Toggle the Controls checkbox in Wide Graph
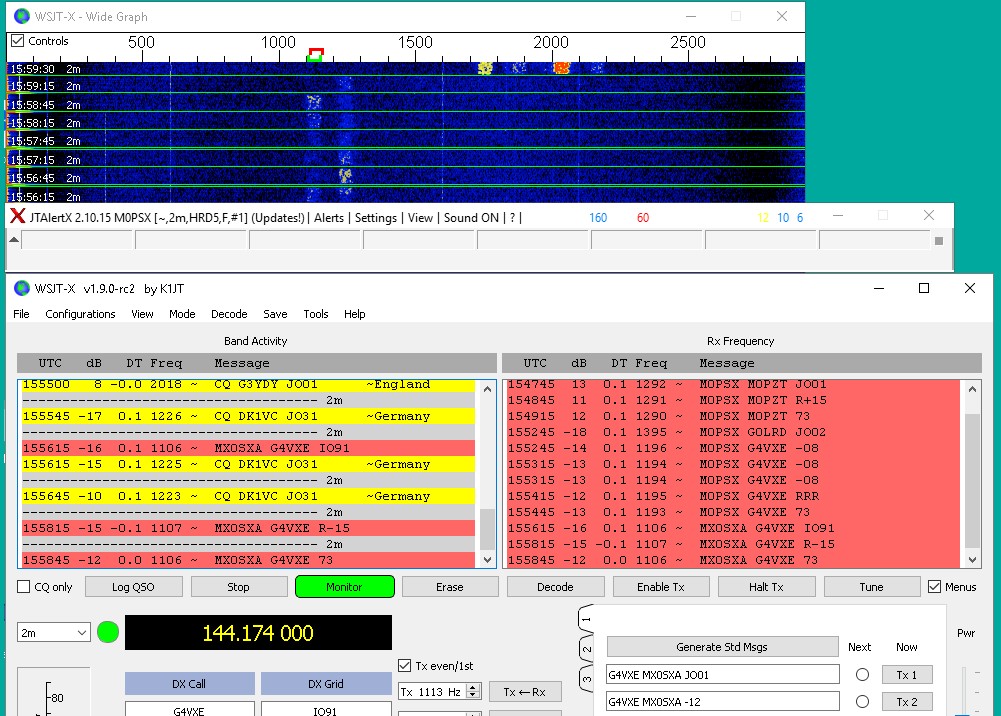Screen dimensions: 1001x716 coord(18,41)
